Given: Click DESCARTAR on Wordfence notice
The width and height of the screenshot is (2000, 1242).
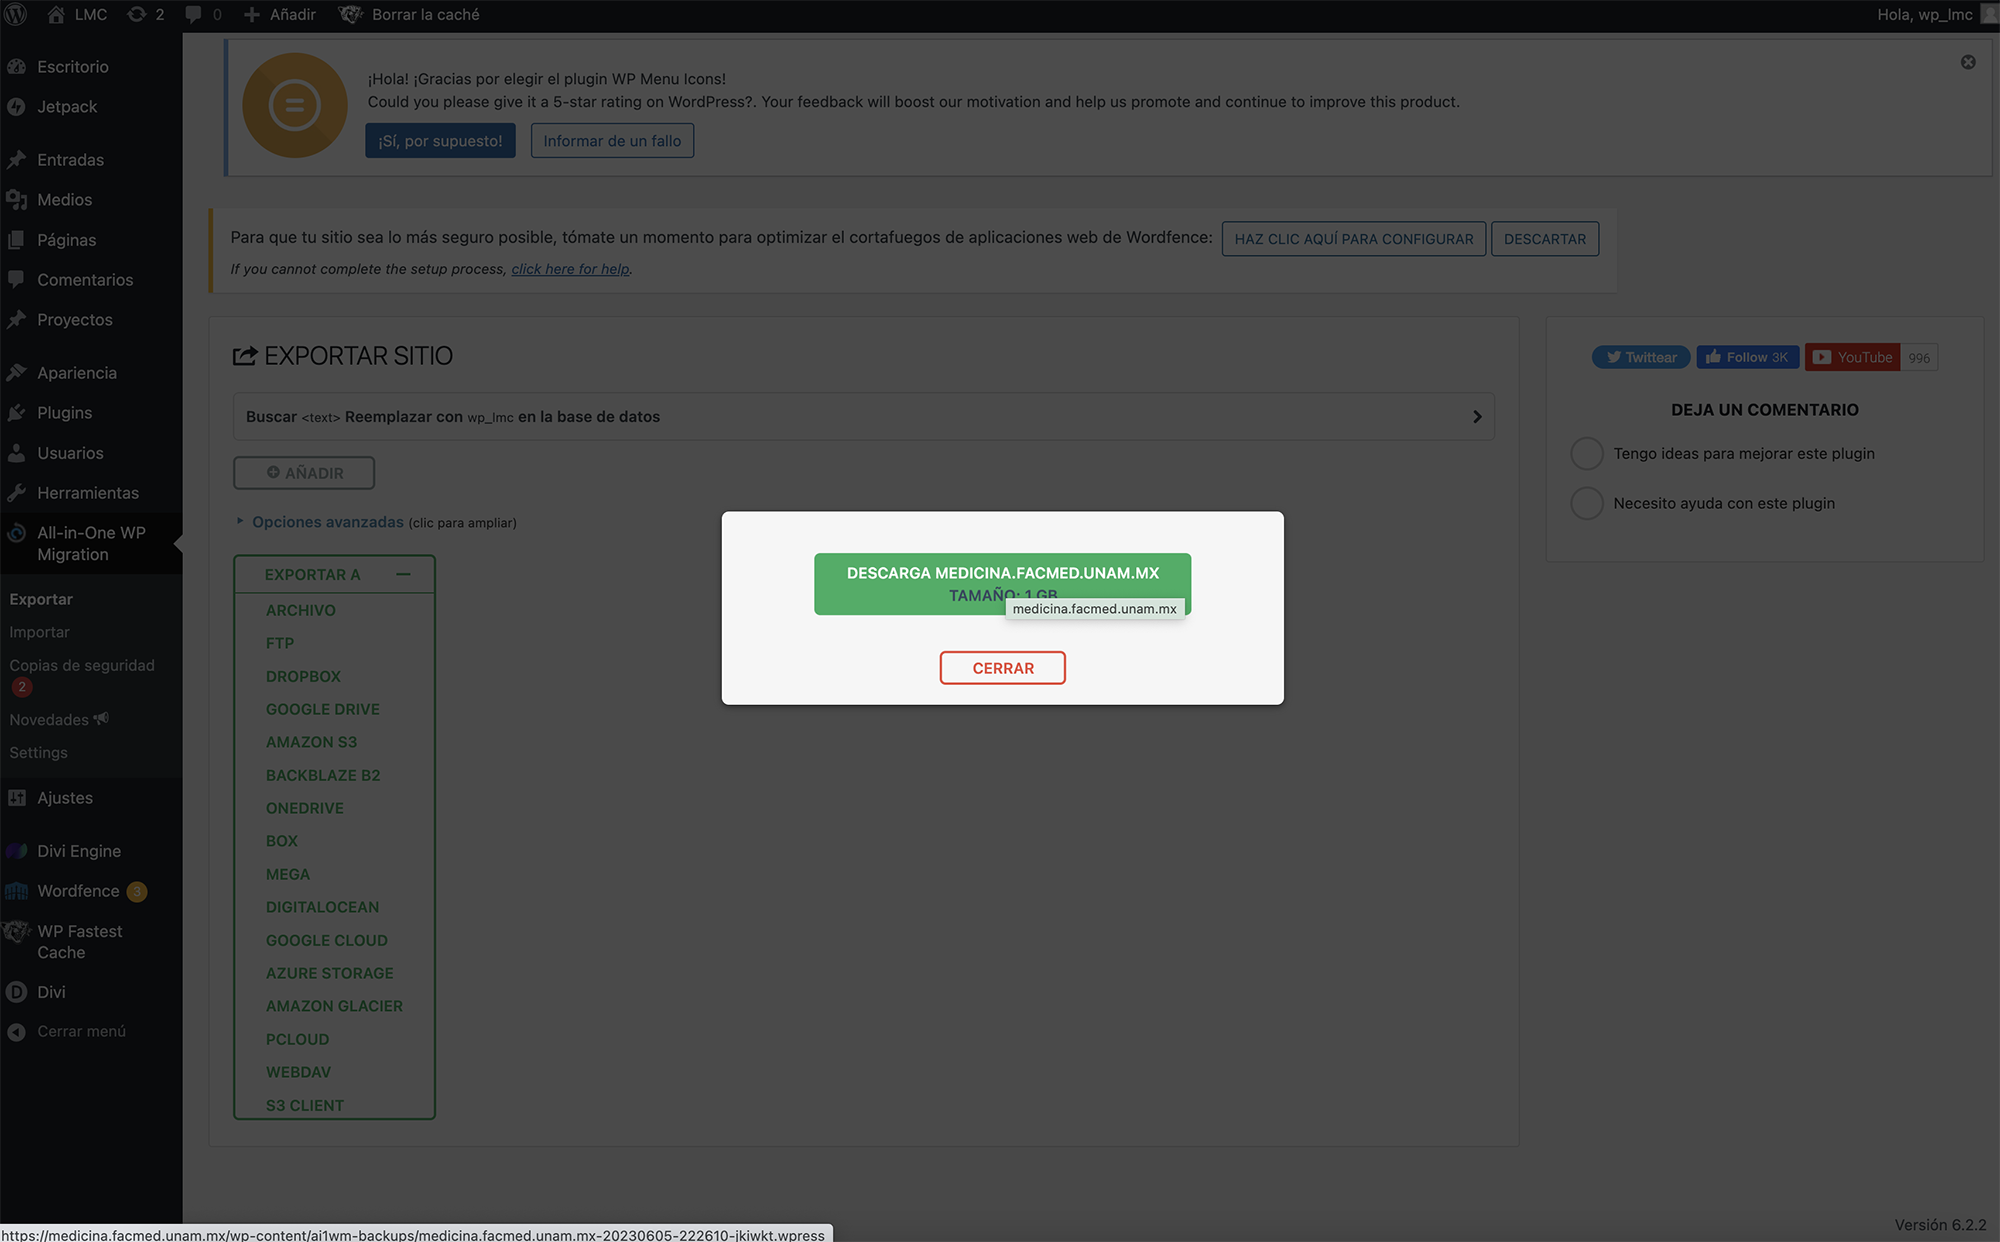Looking at the screenshot, I should coord(1544,239).
